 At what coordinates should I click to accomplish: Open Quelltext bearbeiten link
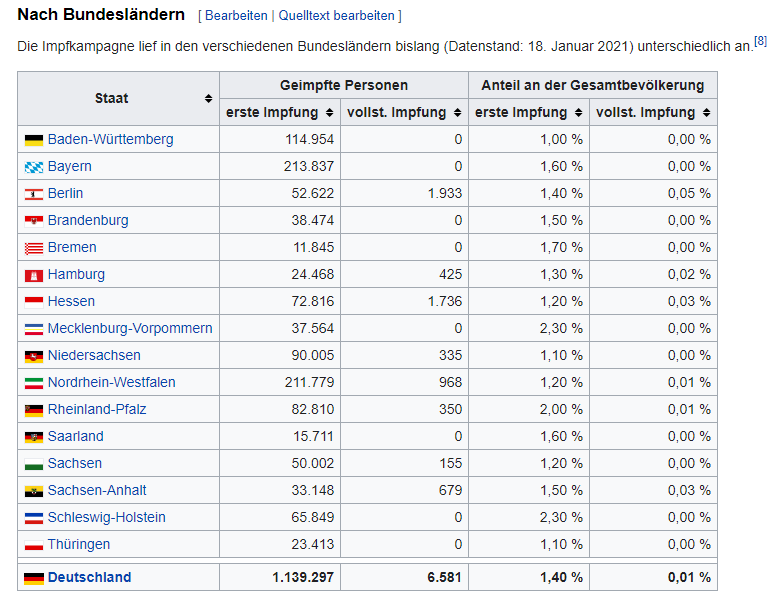tap(337, 16)
